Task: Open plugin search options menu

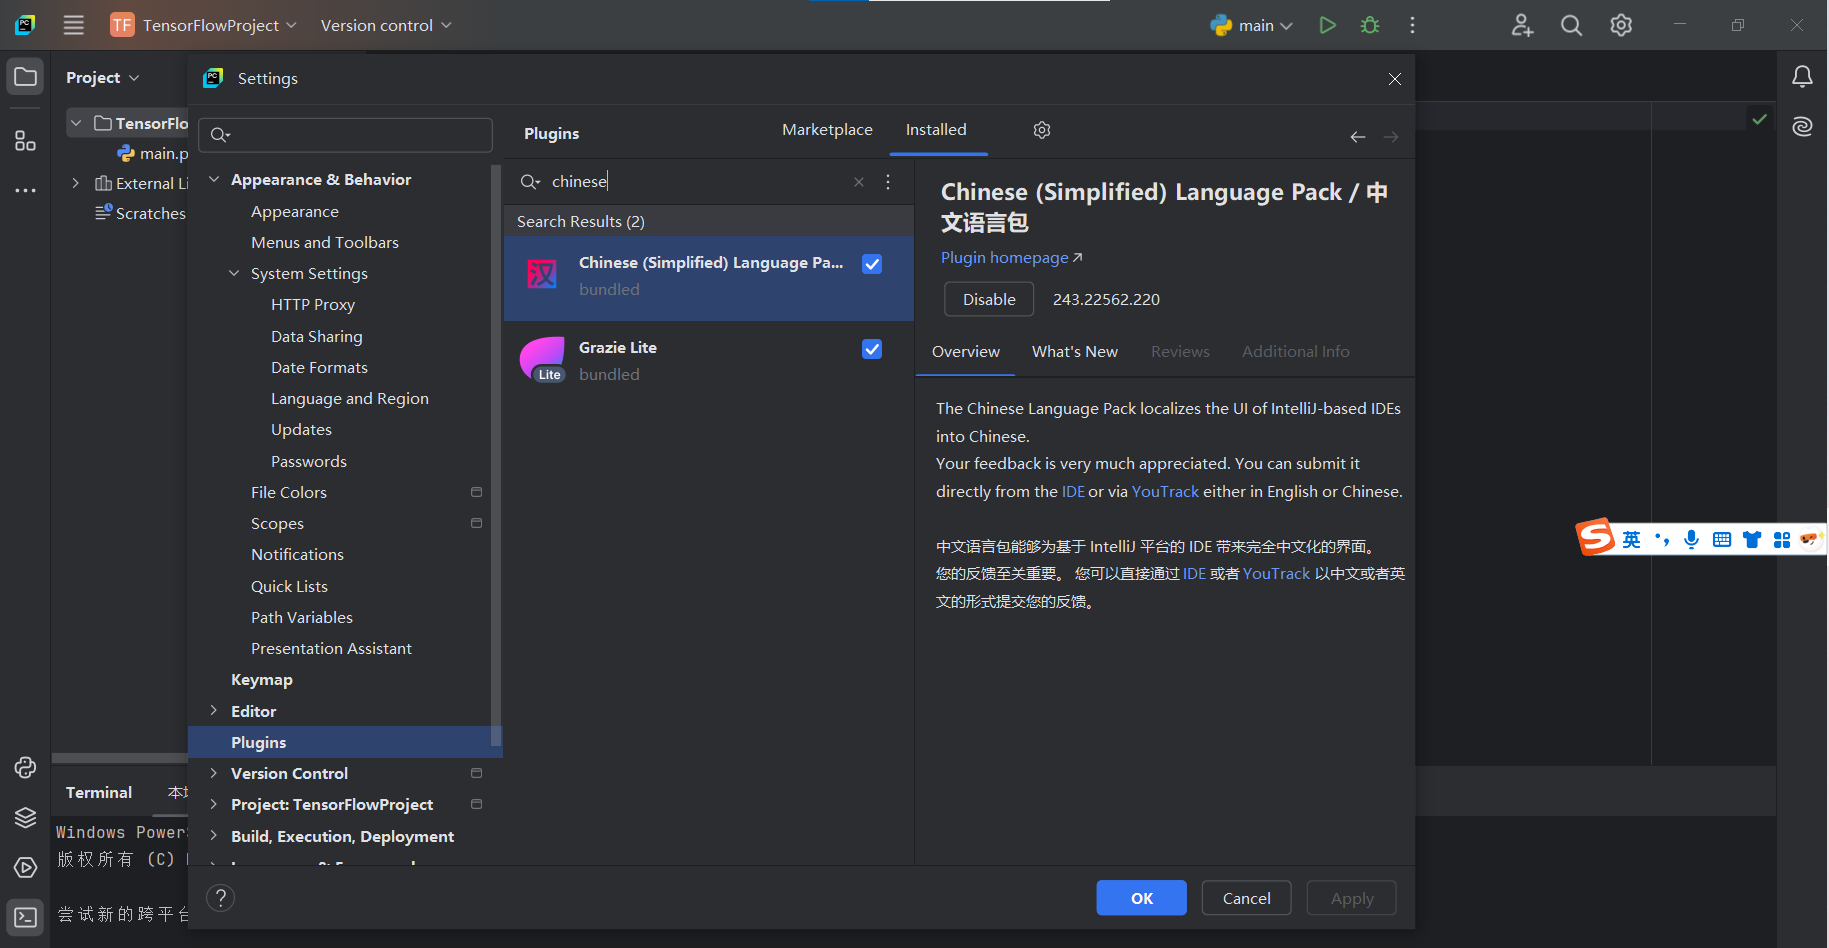Action: coord(888,182)
